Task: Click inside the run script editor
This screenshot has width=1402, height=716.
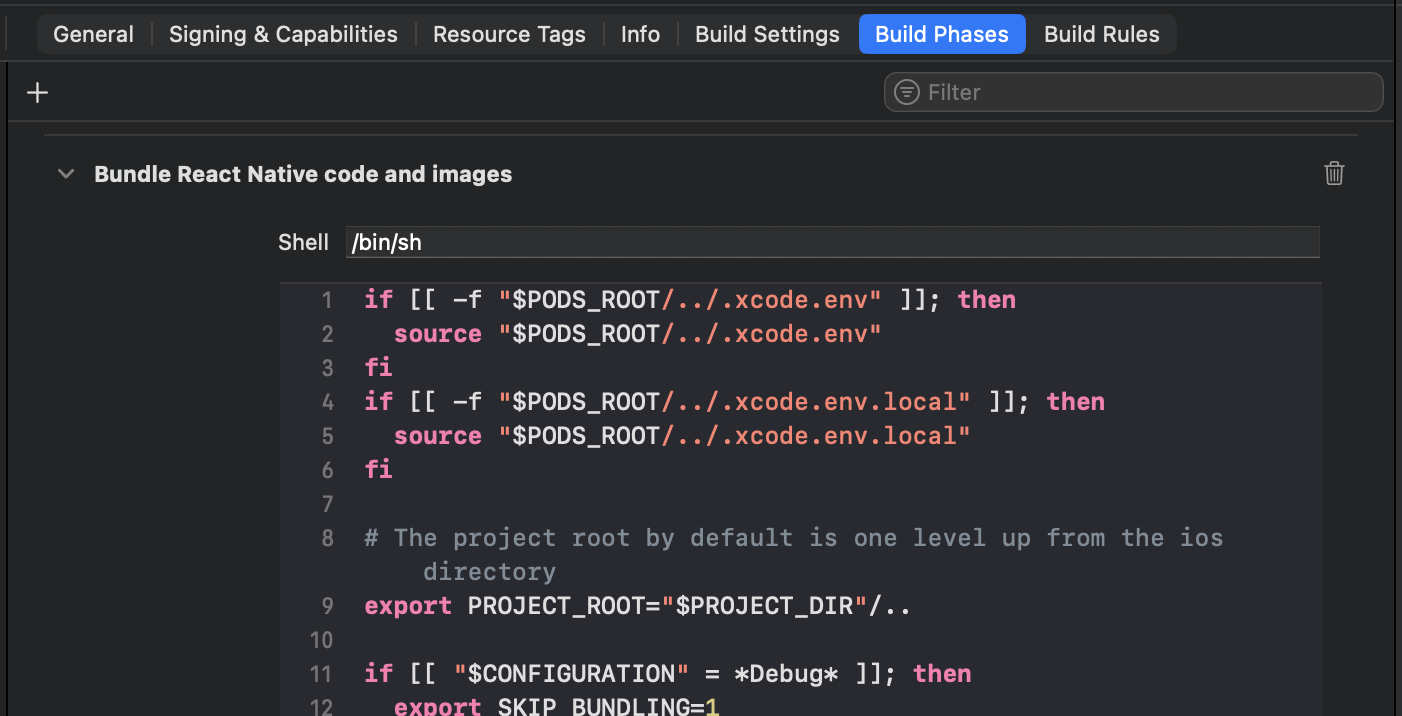Action: (800, 500)
